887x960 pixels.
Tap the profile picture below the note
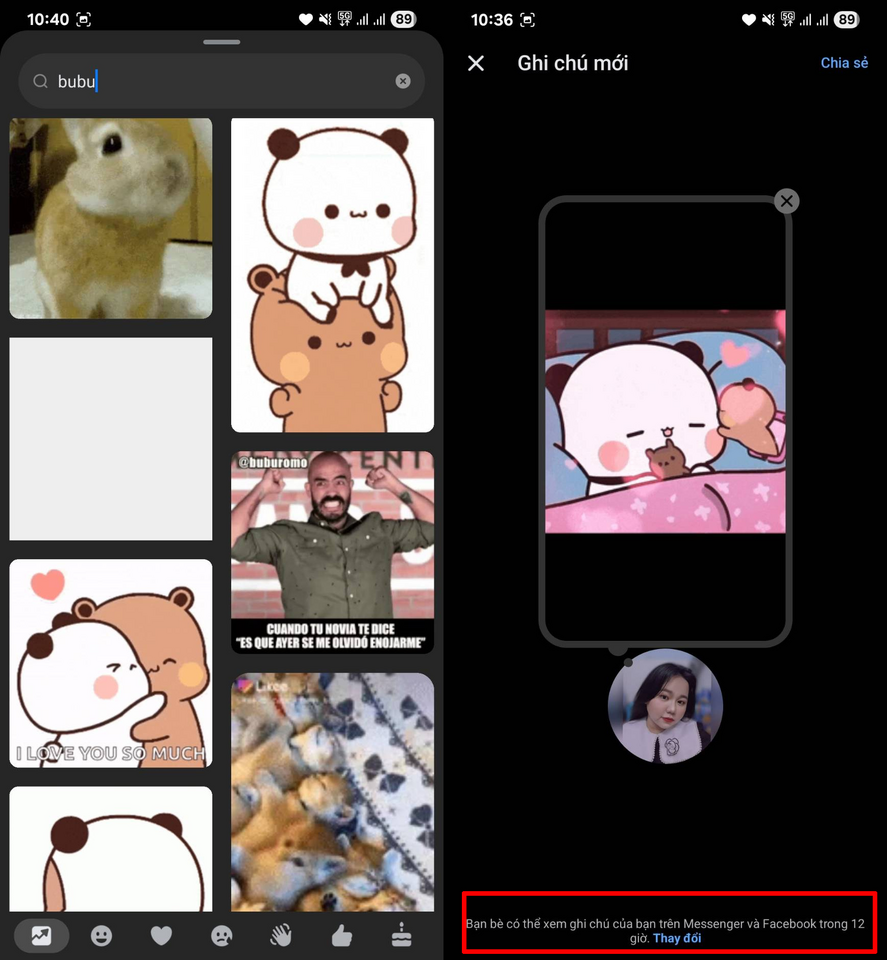coord(665,707)
